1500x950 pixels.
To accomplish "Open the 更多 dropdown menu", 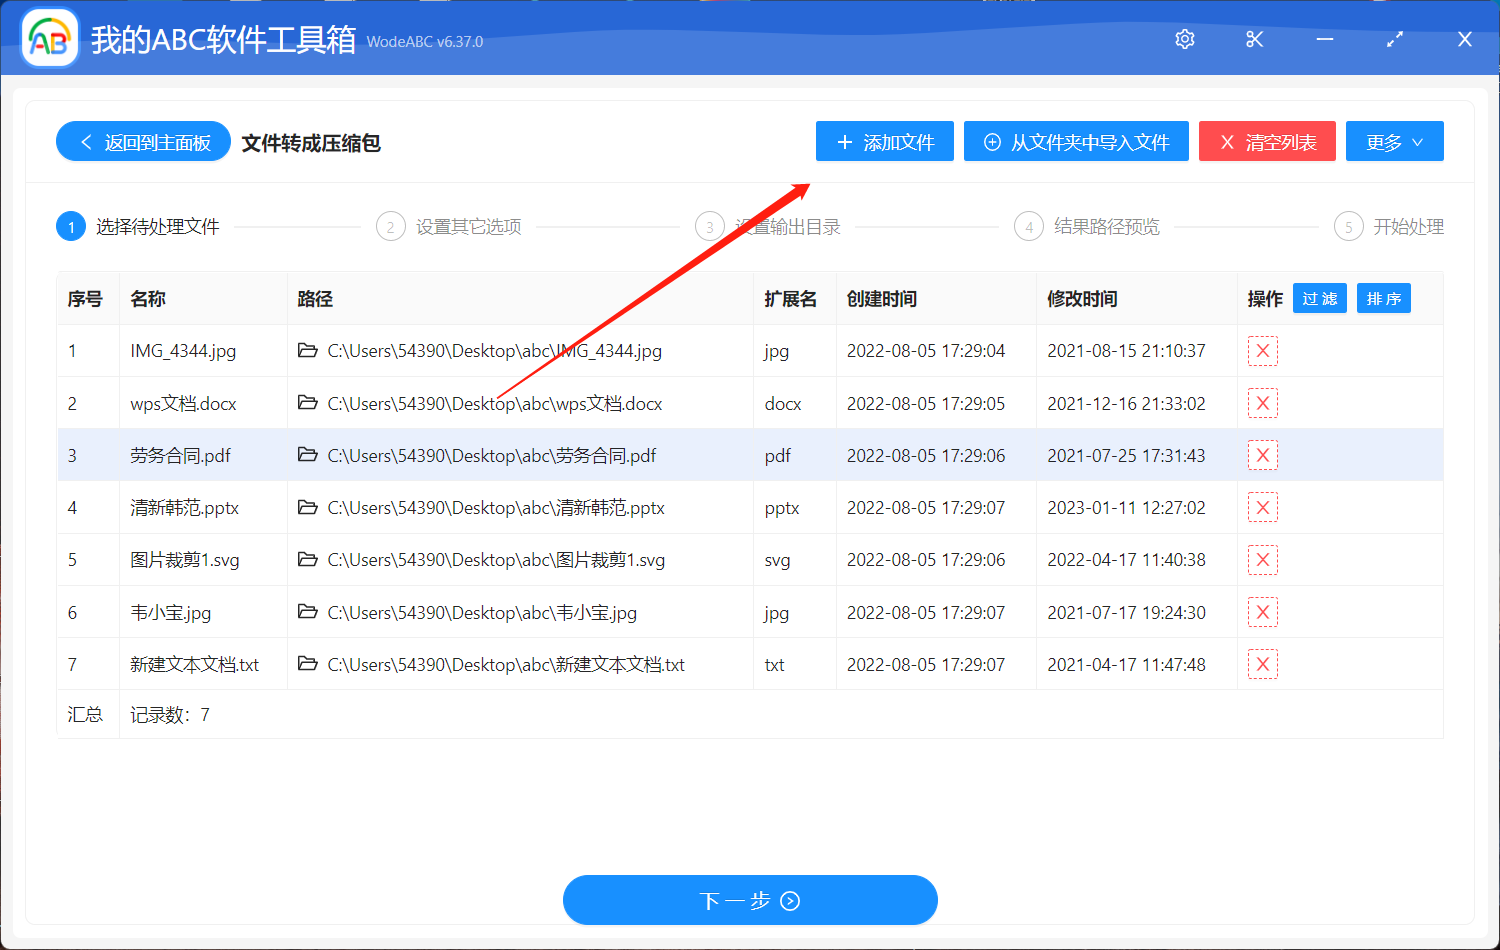I will click(1394, 141).
